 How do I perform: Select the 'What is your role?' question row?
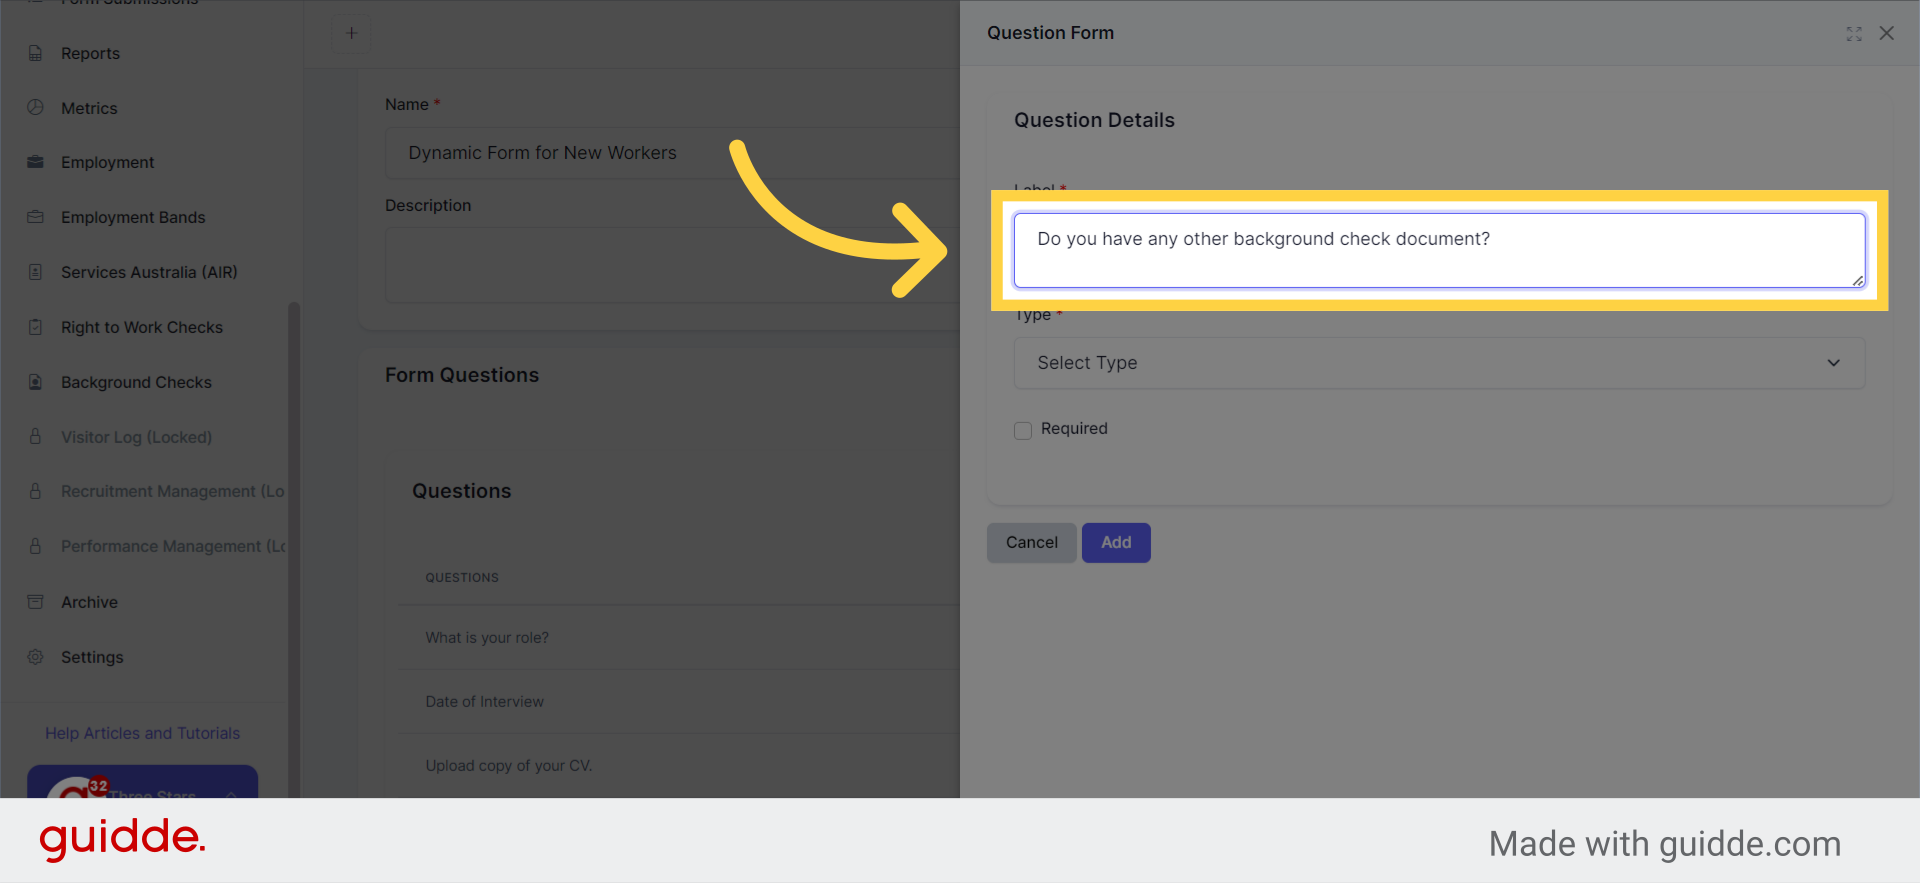click(x=680, y=638)
